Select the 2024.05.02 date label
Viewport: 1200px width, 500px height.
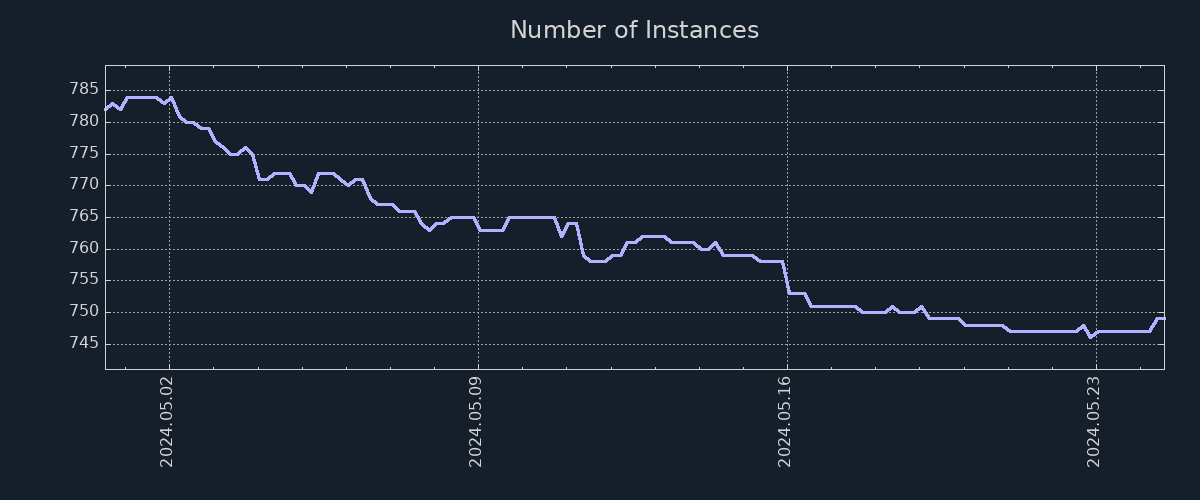pyautogui.click(x=168, y=422)
